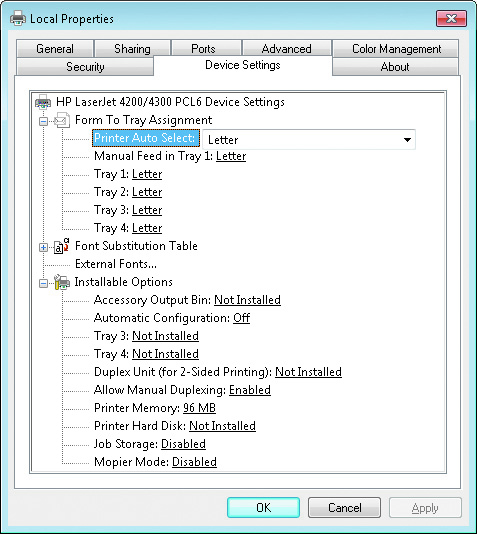Collapse the Form To Tray Assignment node
Screen dimensions: 477x534
coord(43,121)
